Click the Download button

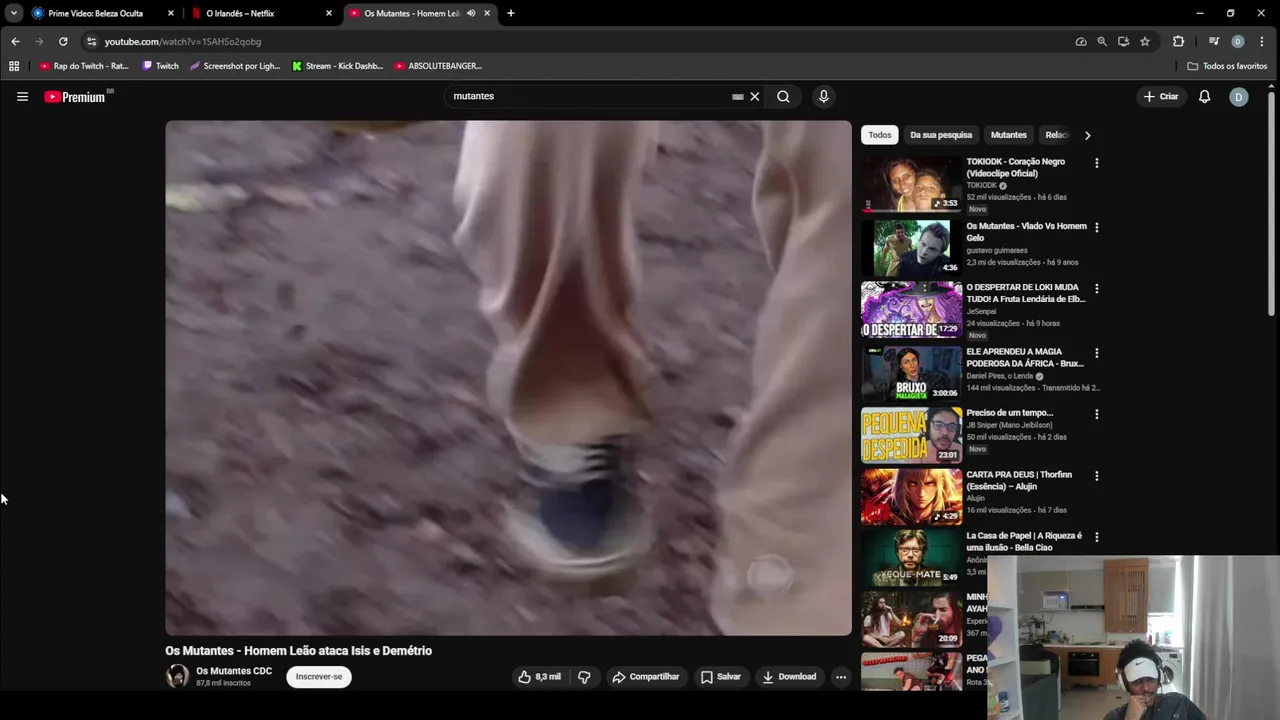789,677
